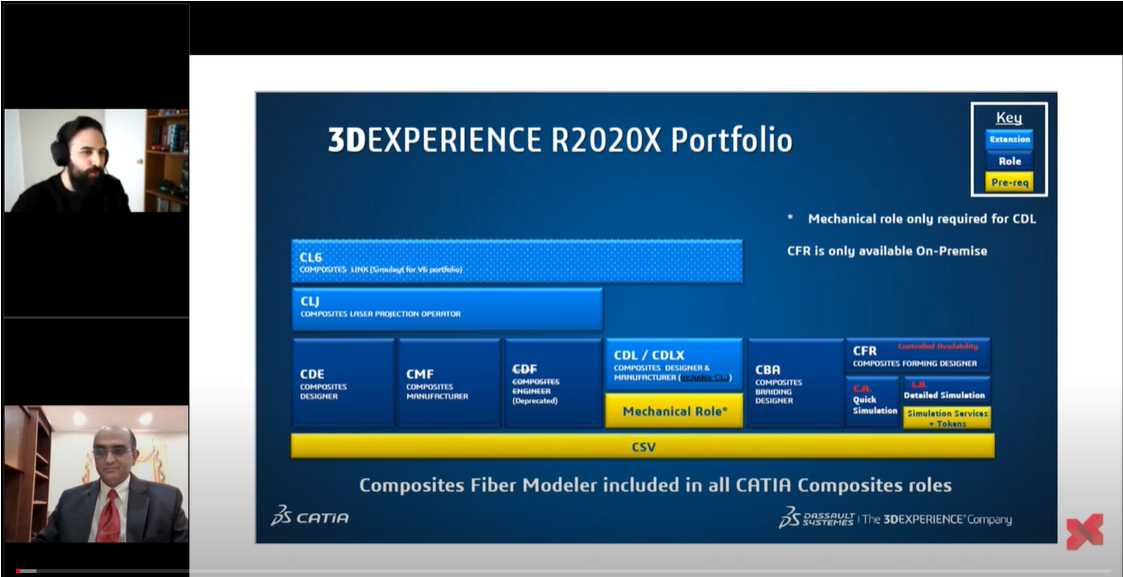1123x577 pixels.
Task: Select the bearded presenter's webcam thumbnail
Action: pos(96,160)
